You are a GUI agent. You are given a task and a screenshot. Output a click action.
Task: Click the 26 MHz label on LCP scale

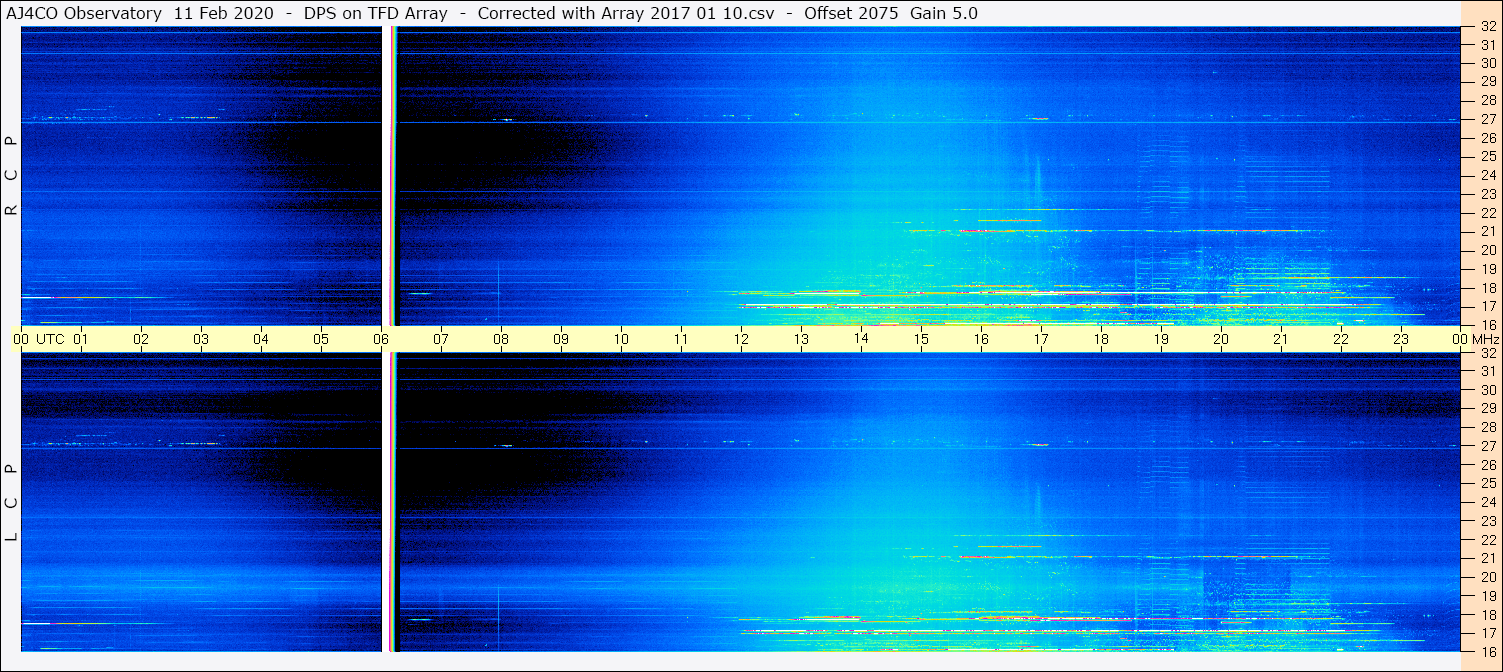tap(1487, 465)
